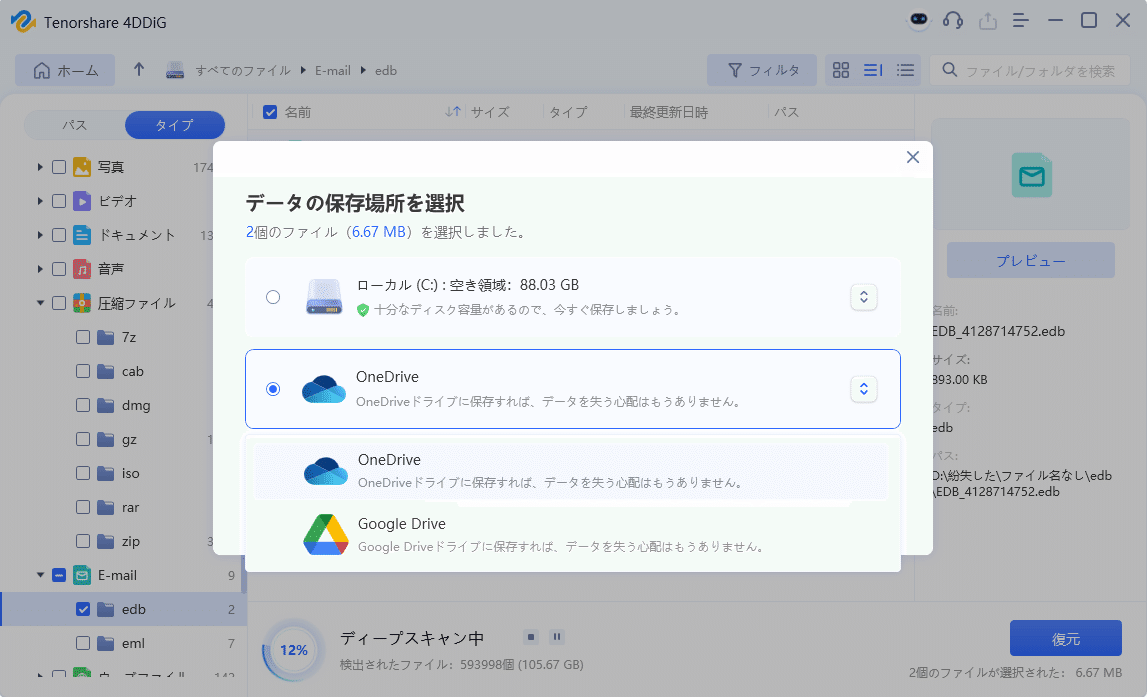Click the プレビュー preview button

[1031, 260]
